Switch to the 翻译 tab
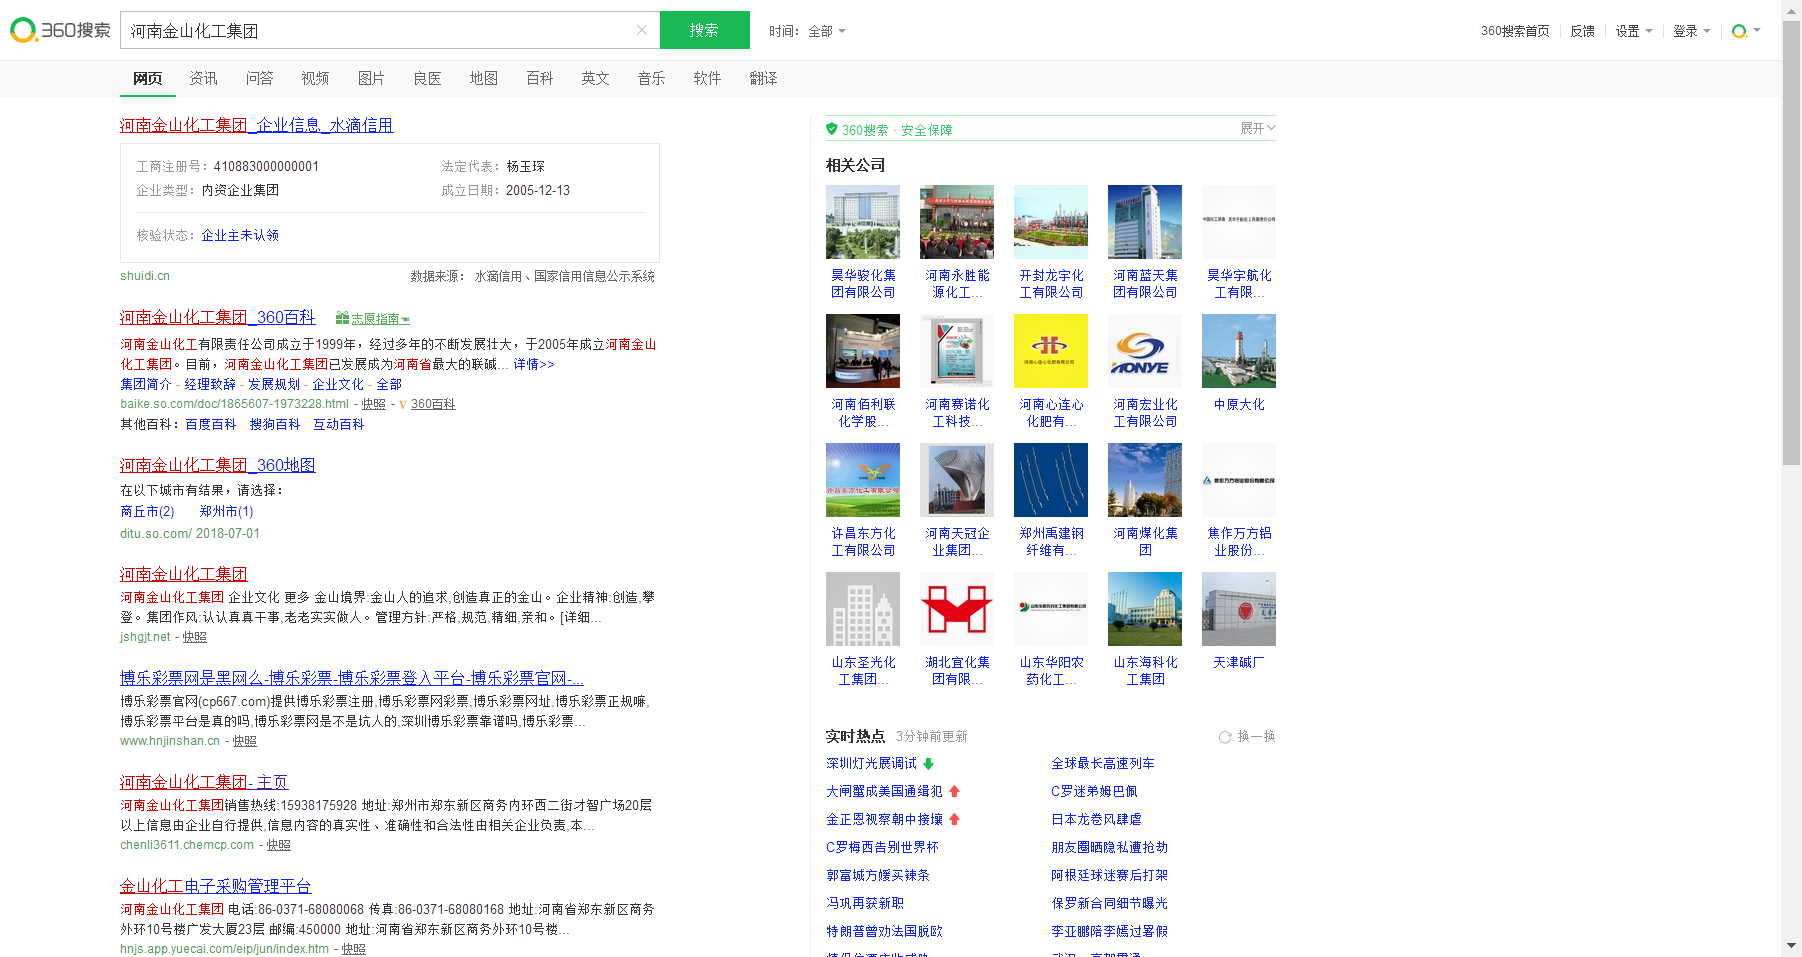The image size is (1802, 957). pos(764,78)
